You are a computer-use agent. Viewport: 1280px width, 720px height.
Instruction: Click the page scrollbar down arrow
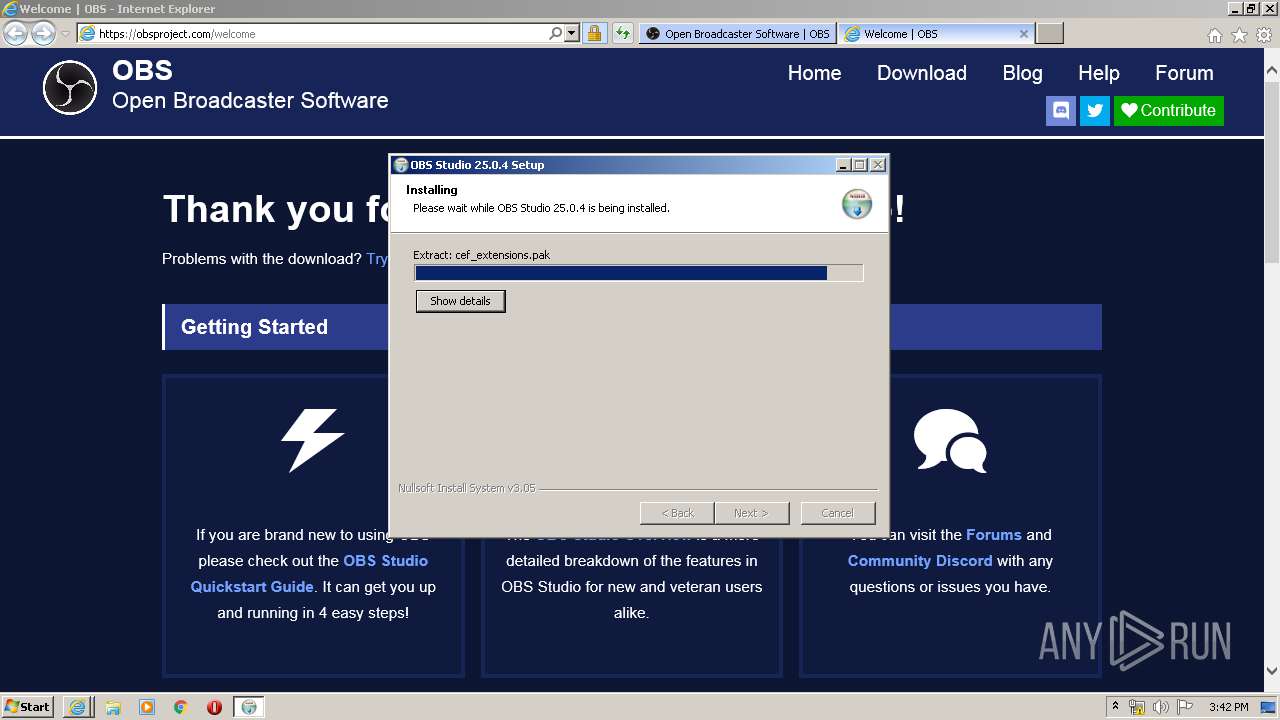pos(1272,671)
